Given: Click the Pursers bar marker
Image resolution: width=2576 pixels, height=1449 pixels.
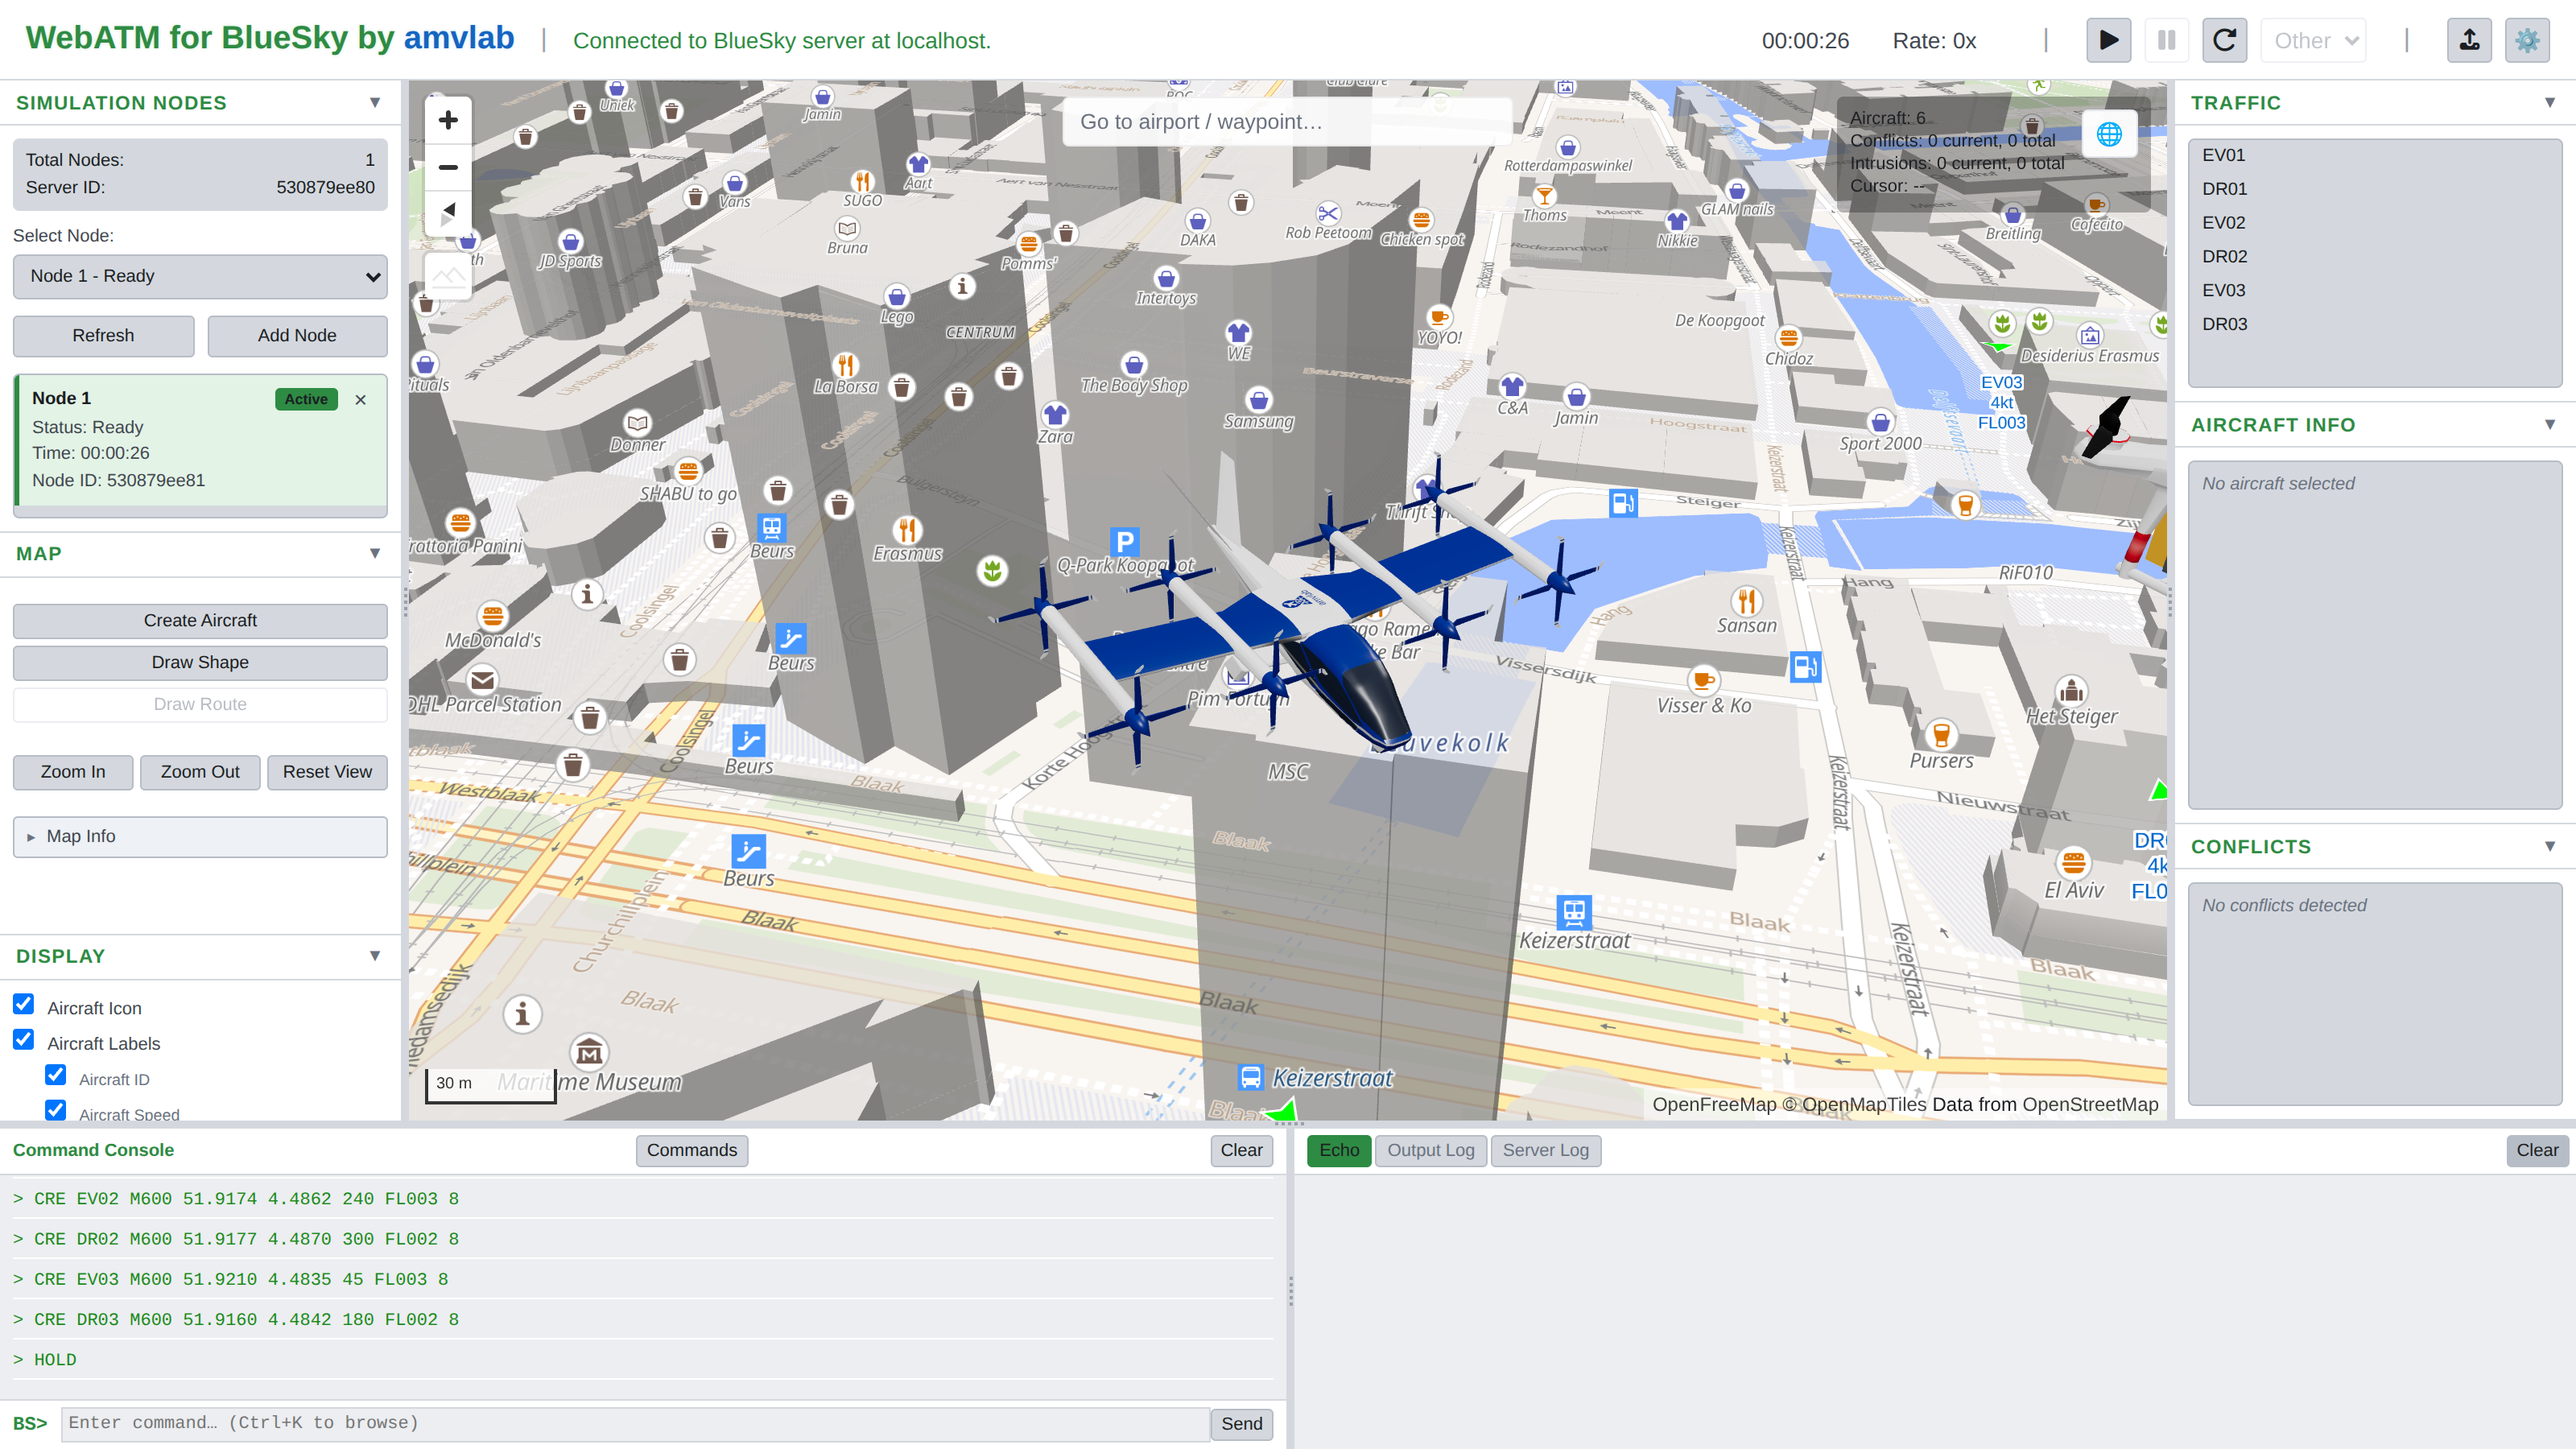Looking at the screenshot, I should click(1941, 735).
